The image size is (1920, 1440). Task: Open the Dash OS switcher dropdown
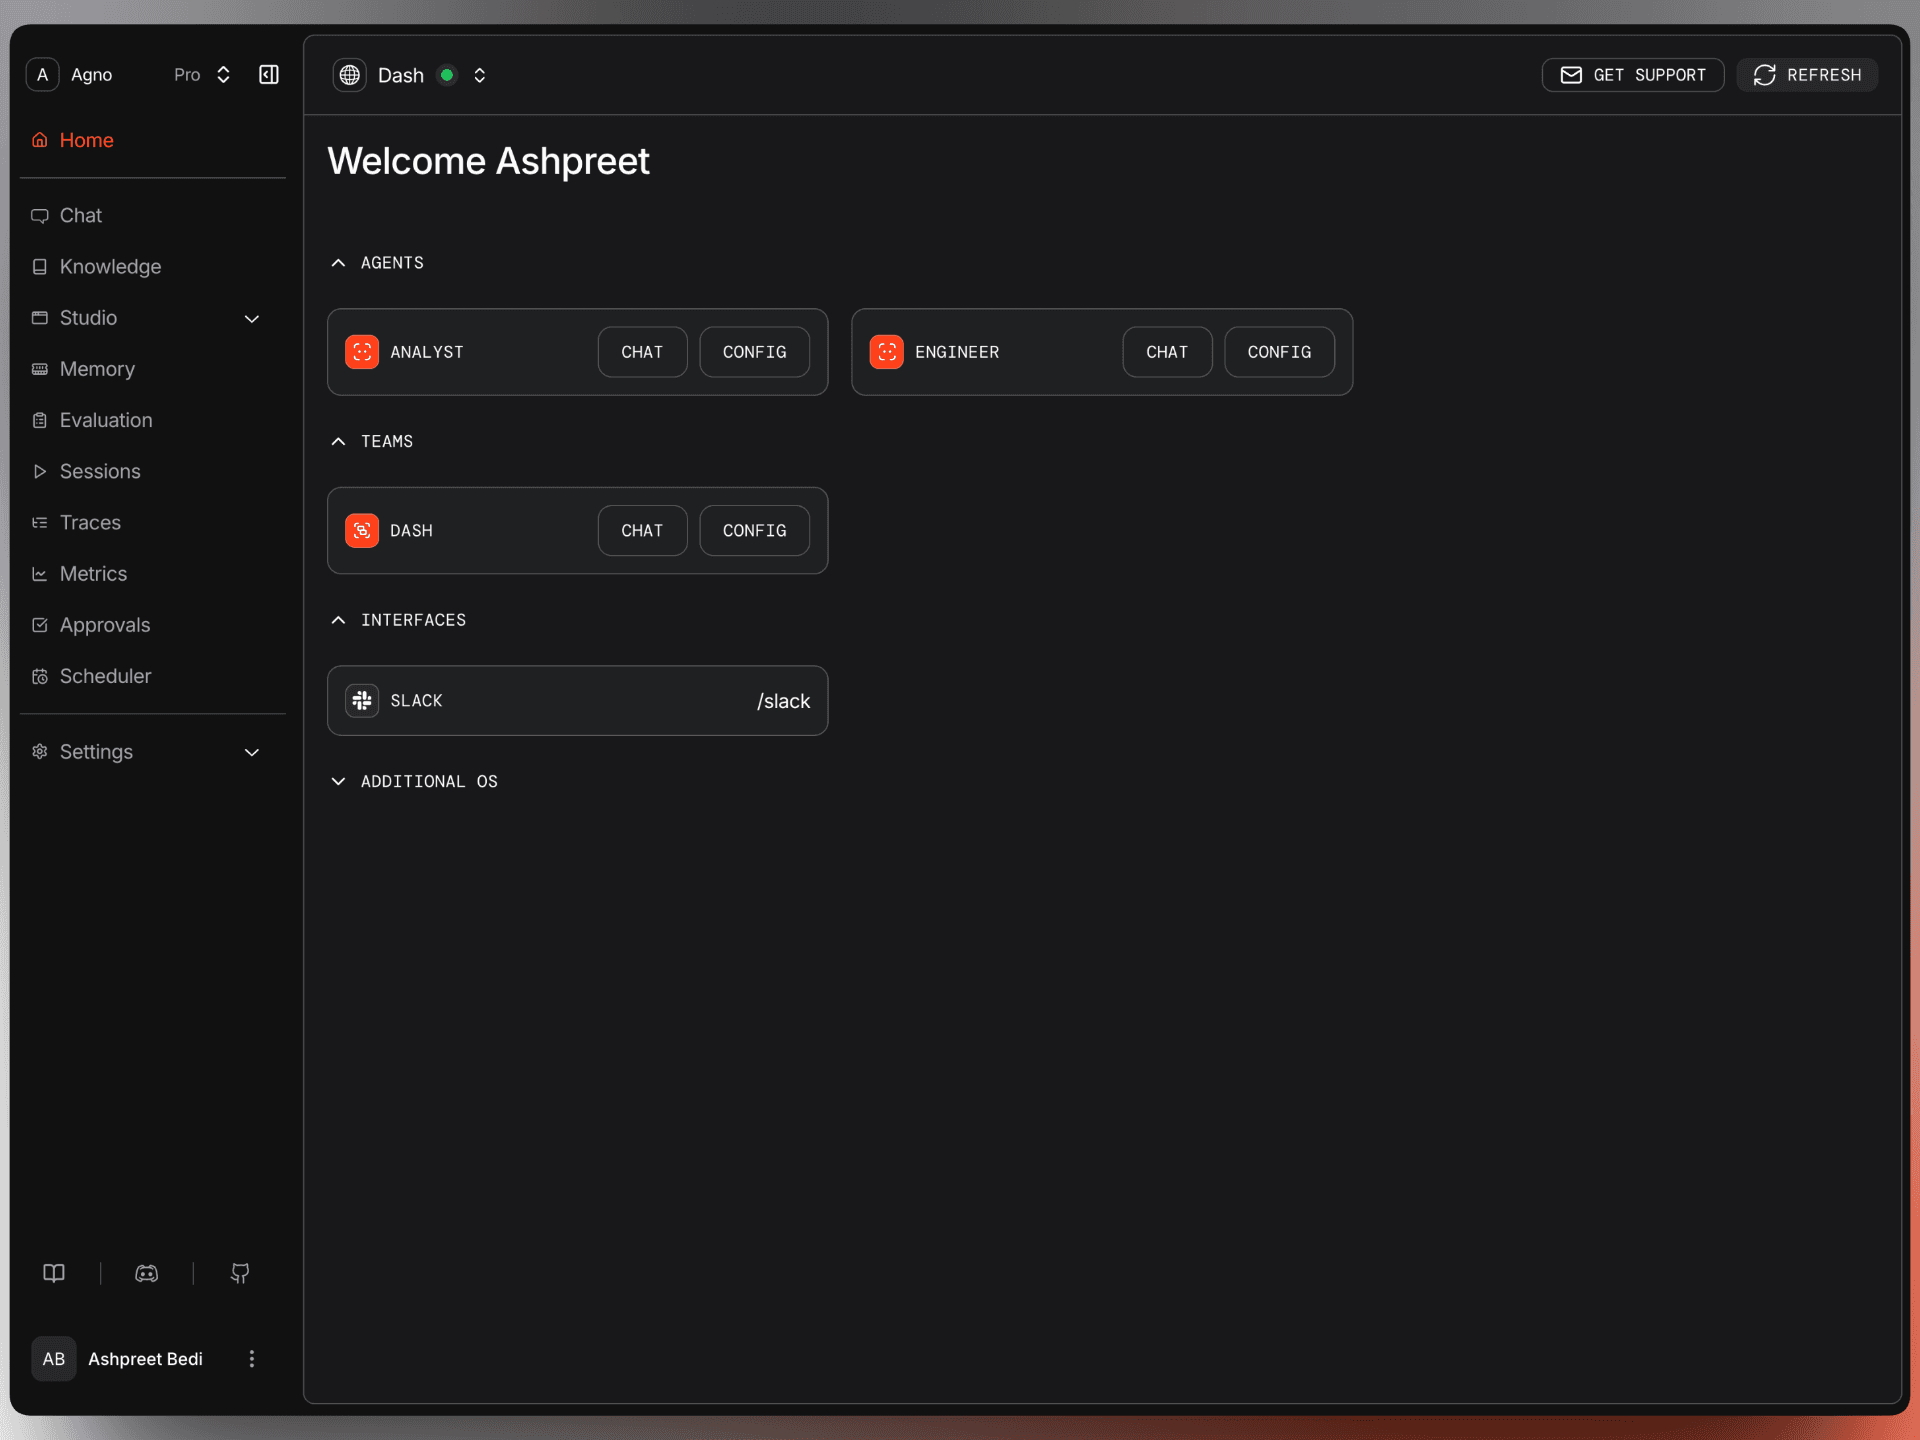(x=480, y=75)
